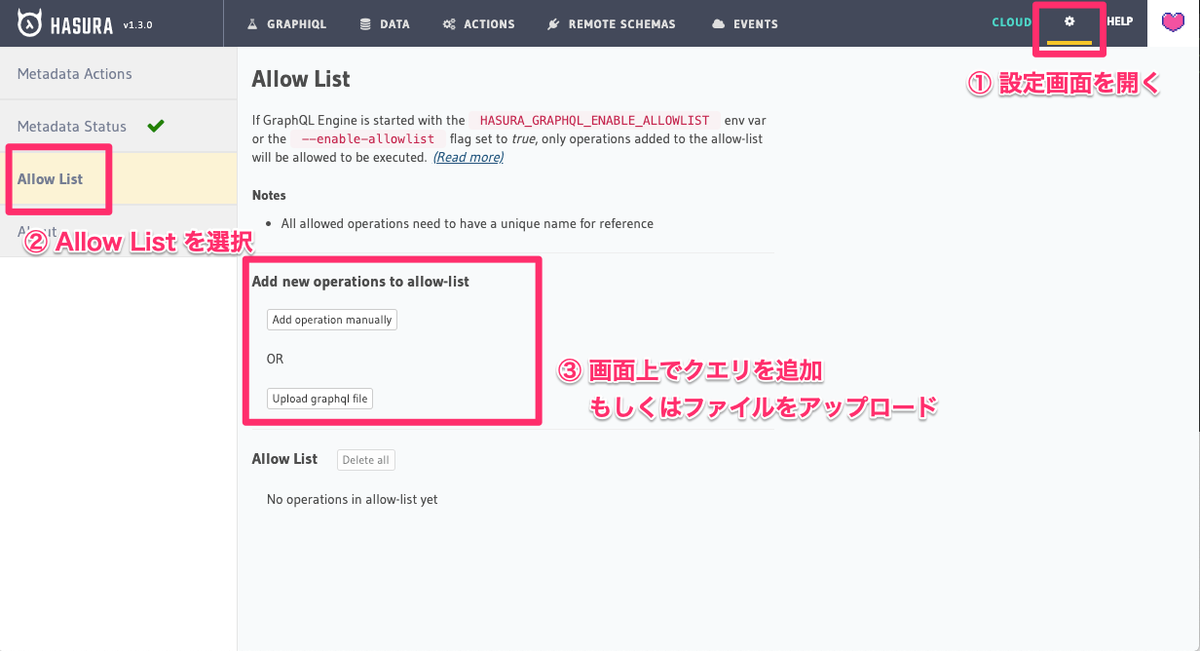This screenshot has width=1200, height=651.
Task: Open the Events tab
Action: pyautogui.click(x=744, y=23)
